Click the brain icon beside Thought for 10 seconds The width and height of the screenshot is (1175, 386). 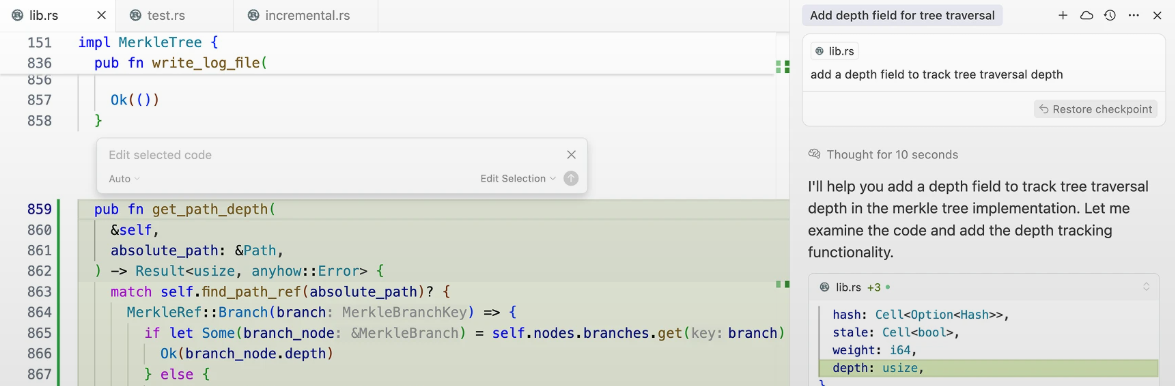[815, 155]
